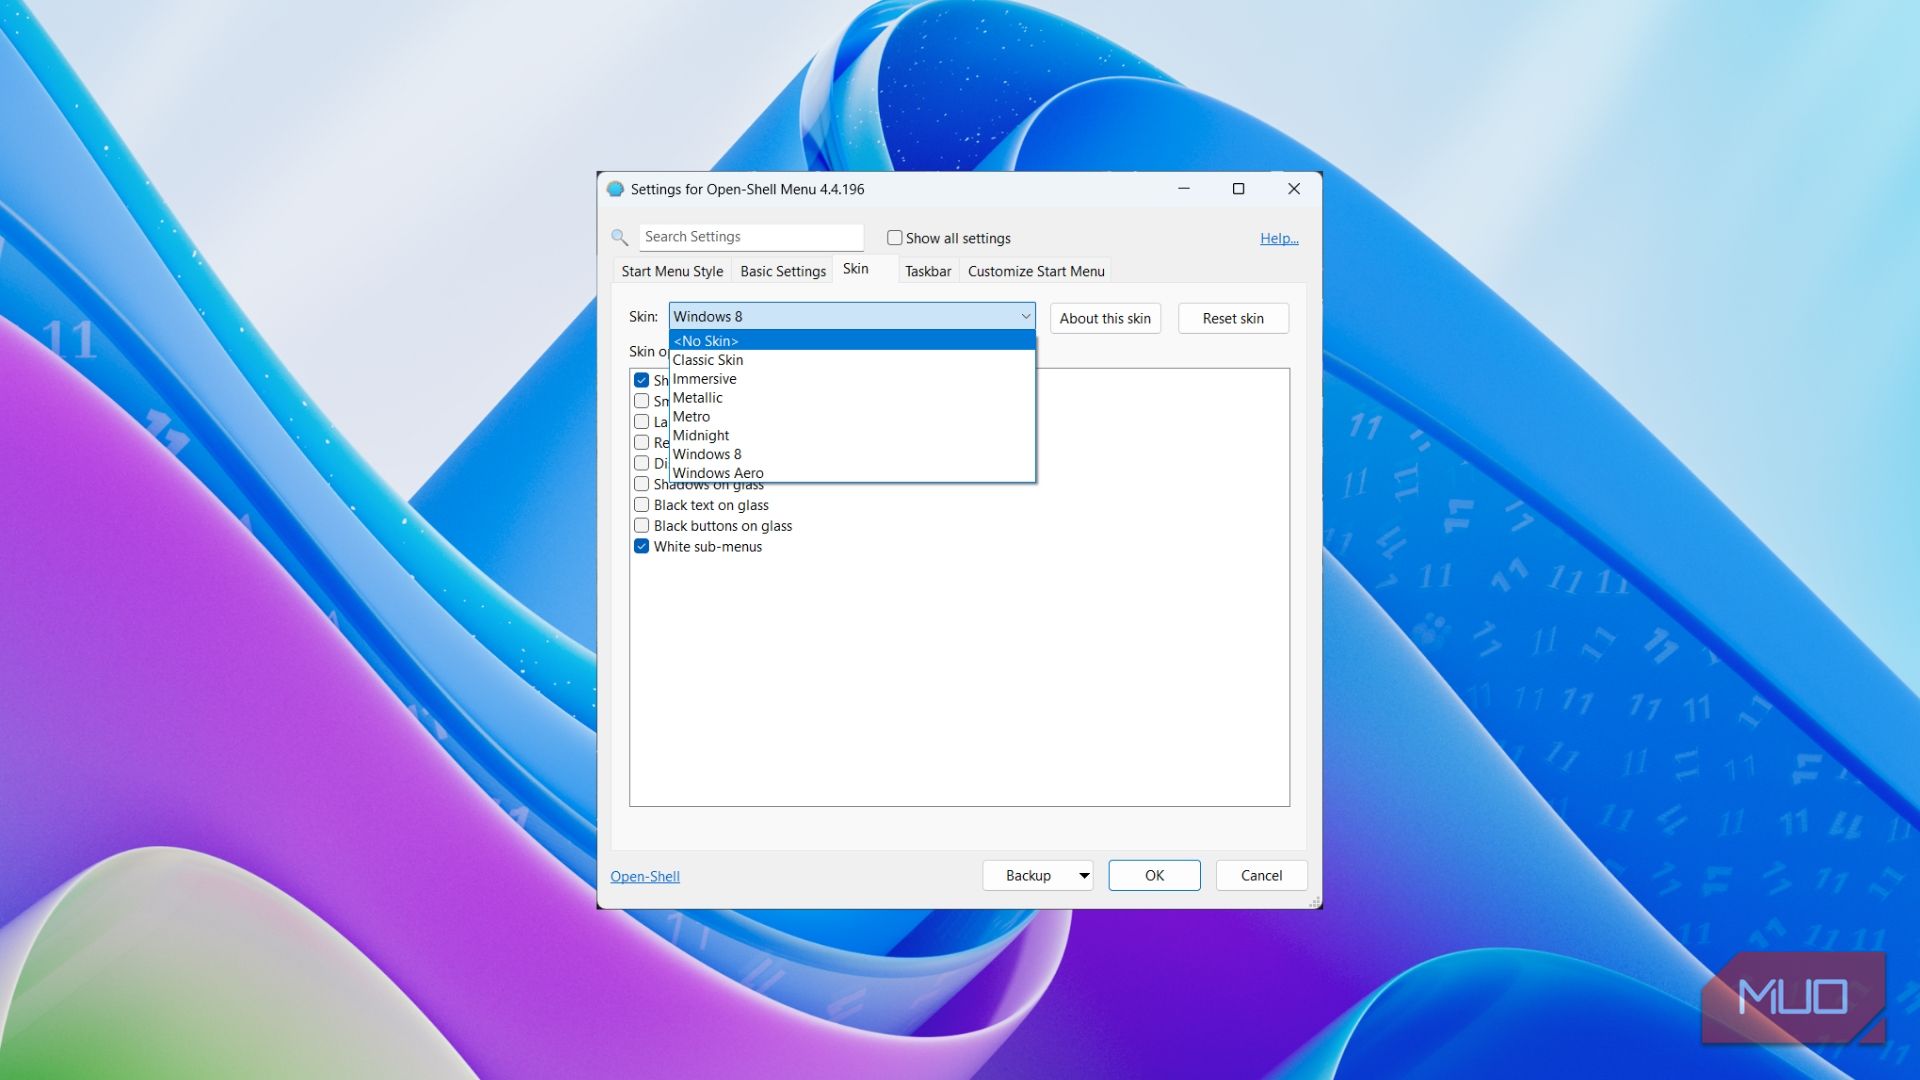Close the Open-Shell settings window
This screenshot has height=1080, width=1920.
pos(1294,189)
